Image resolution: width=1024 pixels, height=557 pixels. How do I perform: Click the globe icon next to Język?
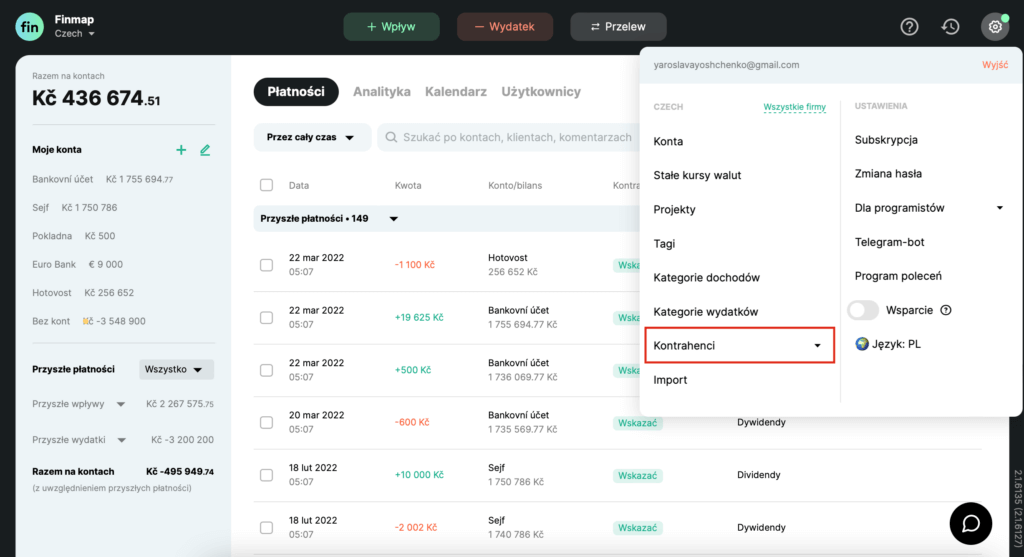tap(861, 344)
